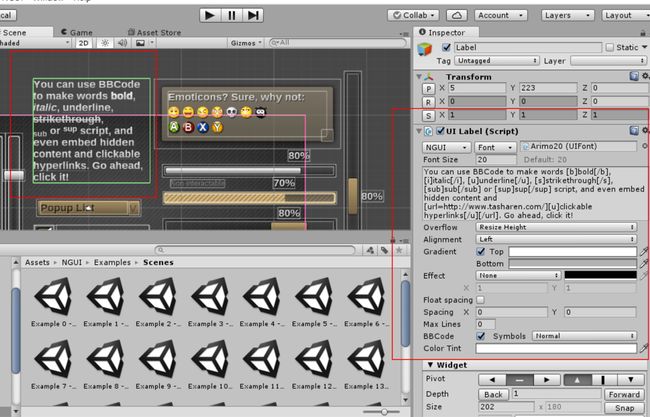
Task: Select the Rotation R transform button
Action: point(428,102)
